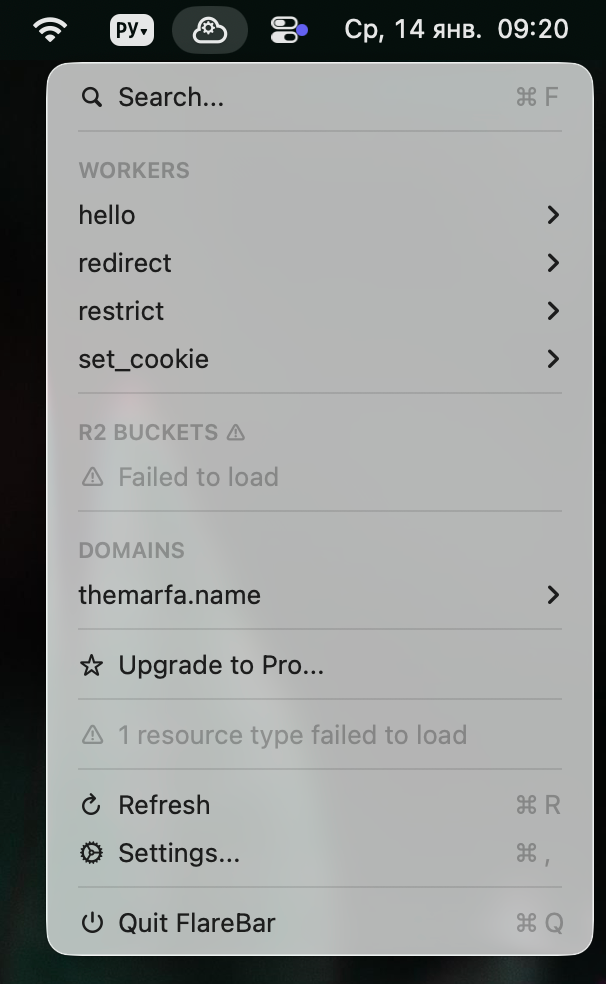Click the Refresh circular arrow icon
Viewport: 606px width, 984px height.
pos(92,805)
